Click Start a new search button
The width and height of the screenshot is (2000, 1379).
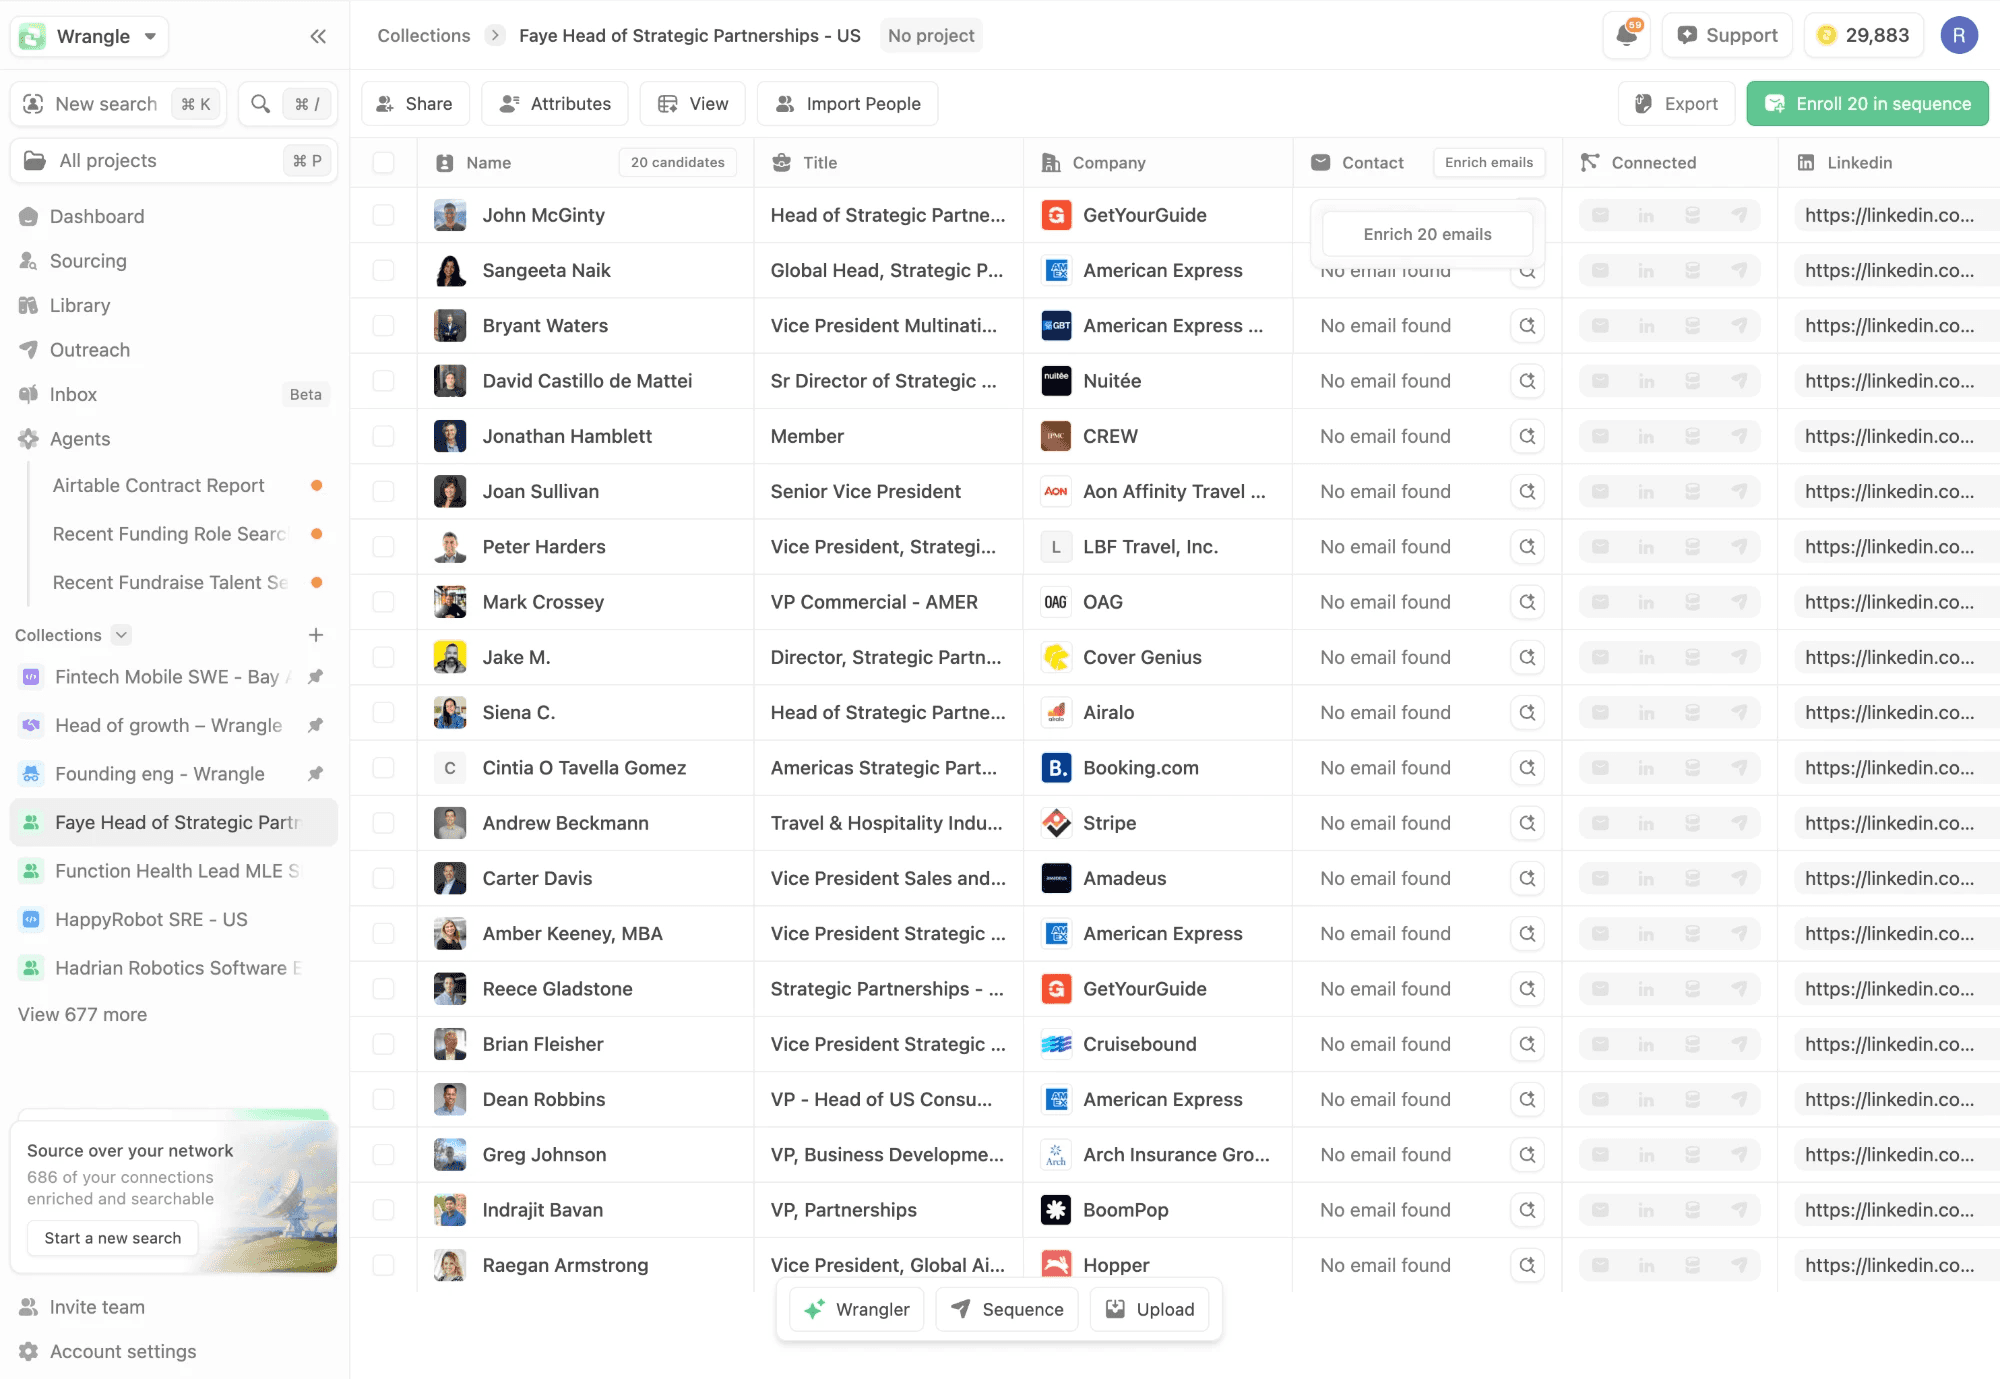tap(113, 1238)
